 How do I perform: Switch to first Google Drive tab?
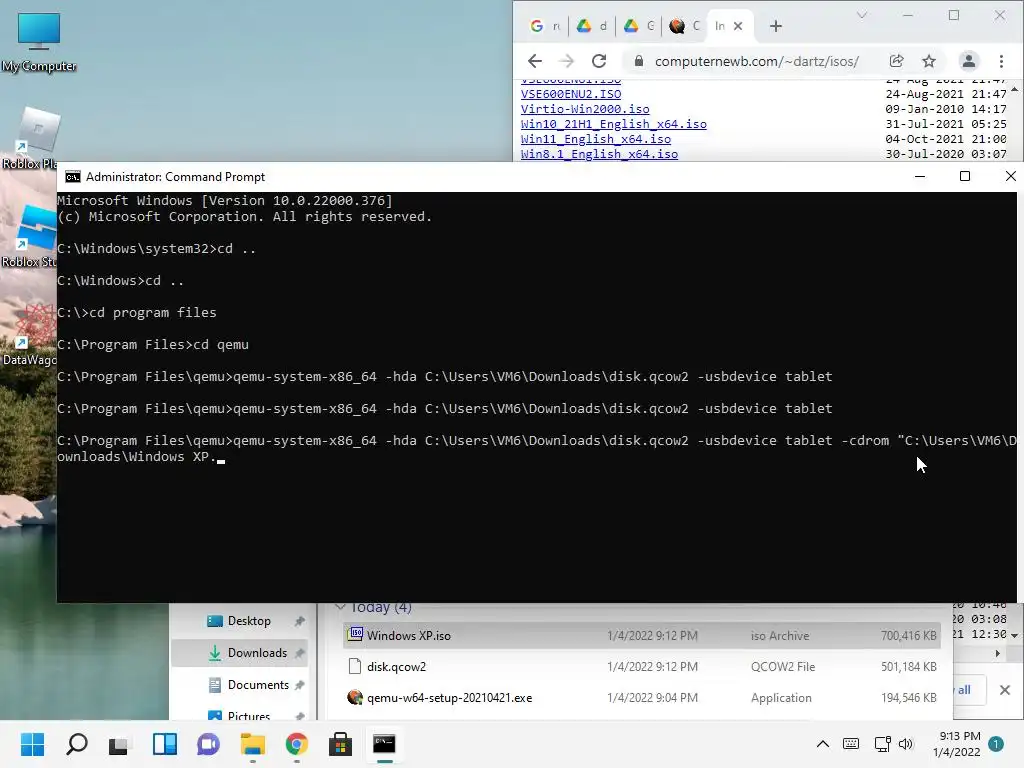click(592, 26)
